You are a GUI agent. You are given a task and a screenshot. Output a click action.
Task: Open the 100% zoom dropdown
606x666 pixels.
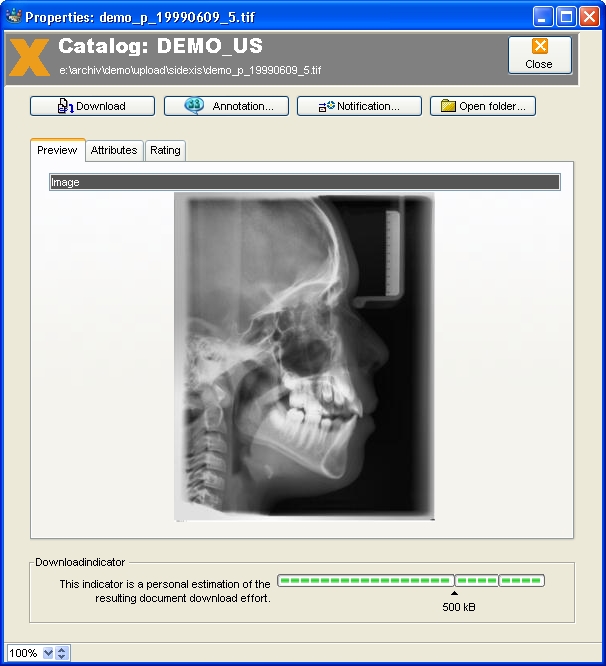click(48, 653)
